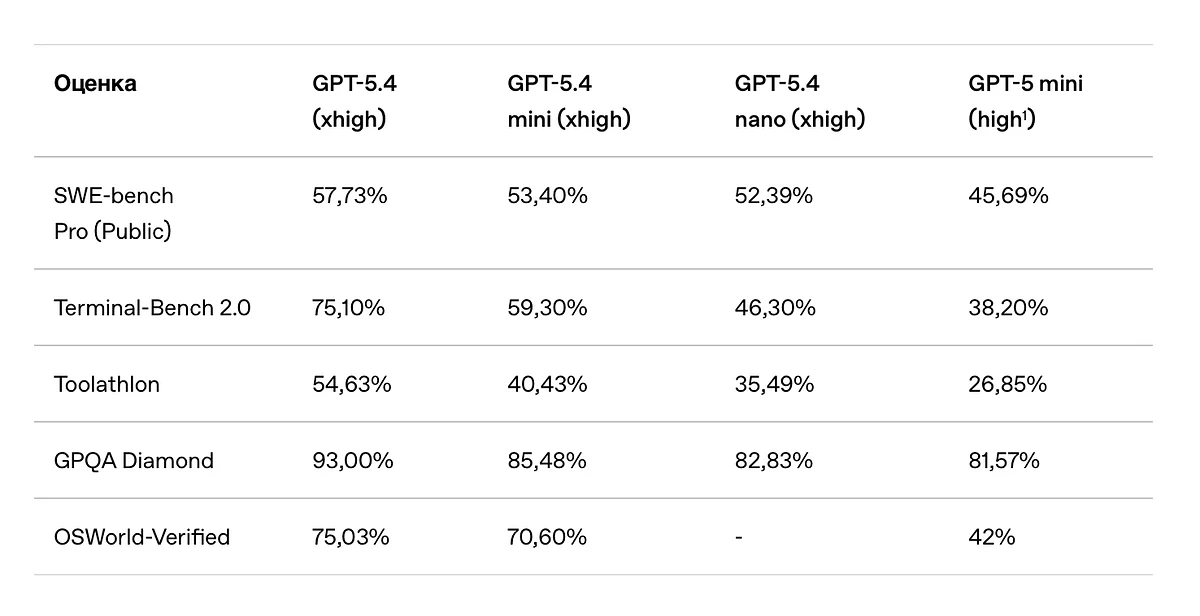Click the OSWorld-Verified row label
Screen dimensions: 1200x616
(x=142, y=537)
